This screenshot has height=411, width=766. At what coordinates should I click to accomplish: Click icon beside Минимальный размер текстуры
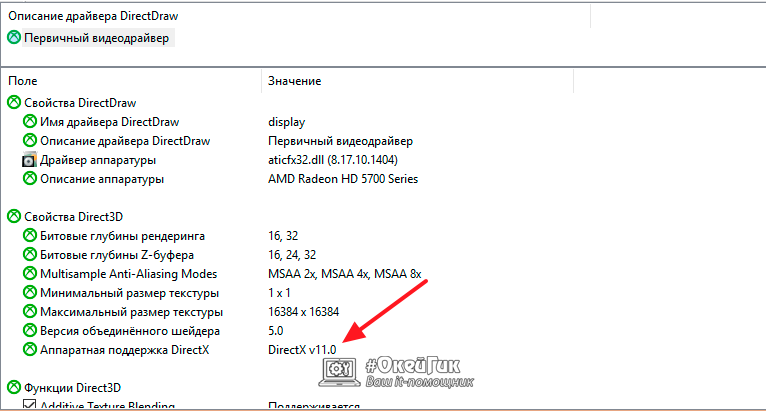coord(30,293)
